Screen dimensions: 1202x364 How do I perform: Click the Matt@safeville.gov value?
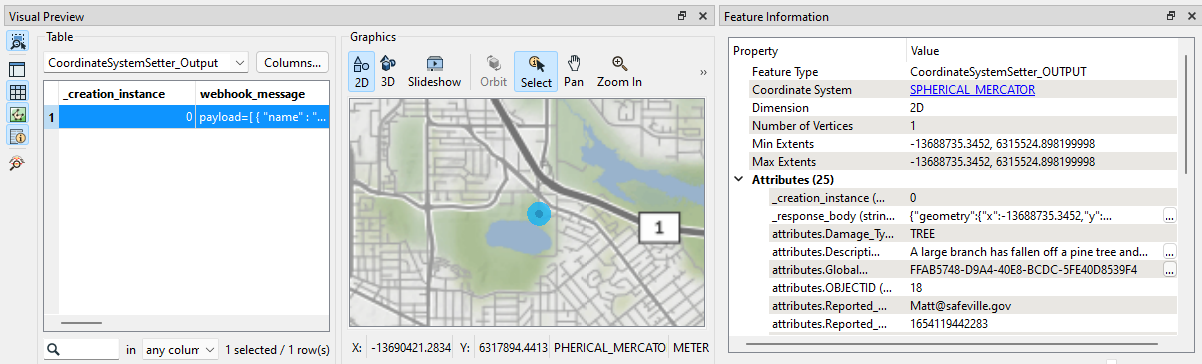click(962, 306)
